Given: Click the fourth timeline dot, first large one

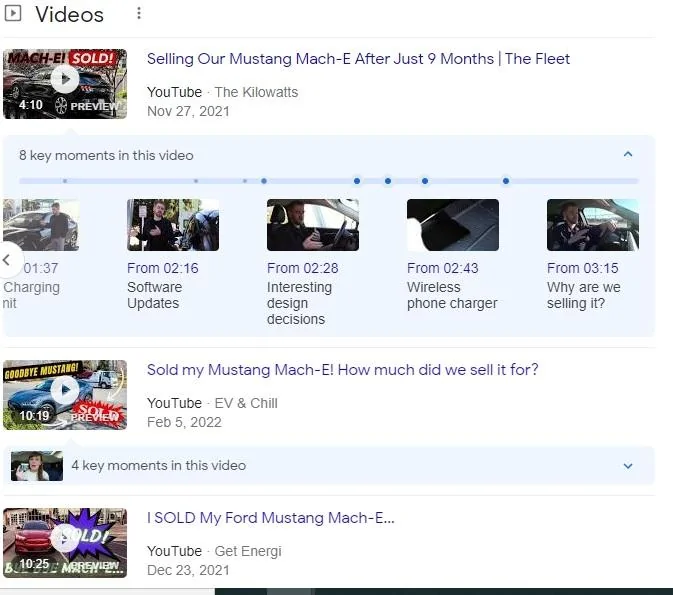Looking at the screenshot, I should [x=264, y=181].
